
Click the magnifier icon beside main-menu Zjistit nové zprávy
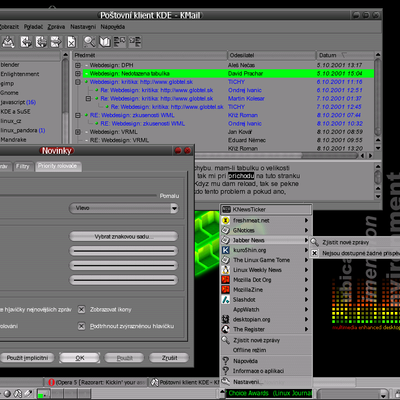[x=226, y=340]
